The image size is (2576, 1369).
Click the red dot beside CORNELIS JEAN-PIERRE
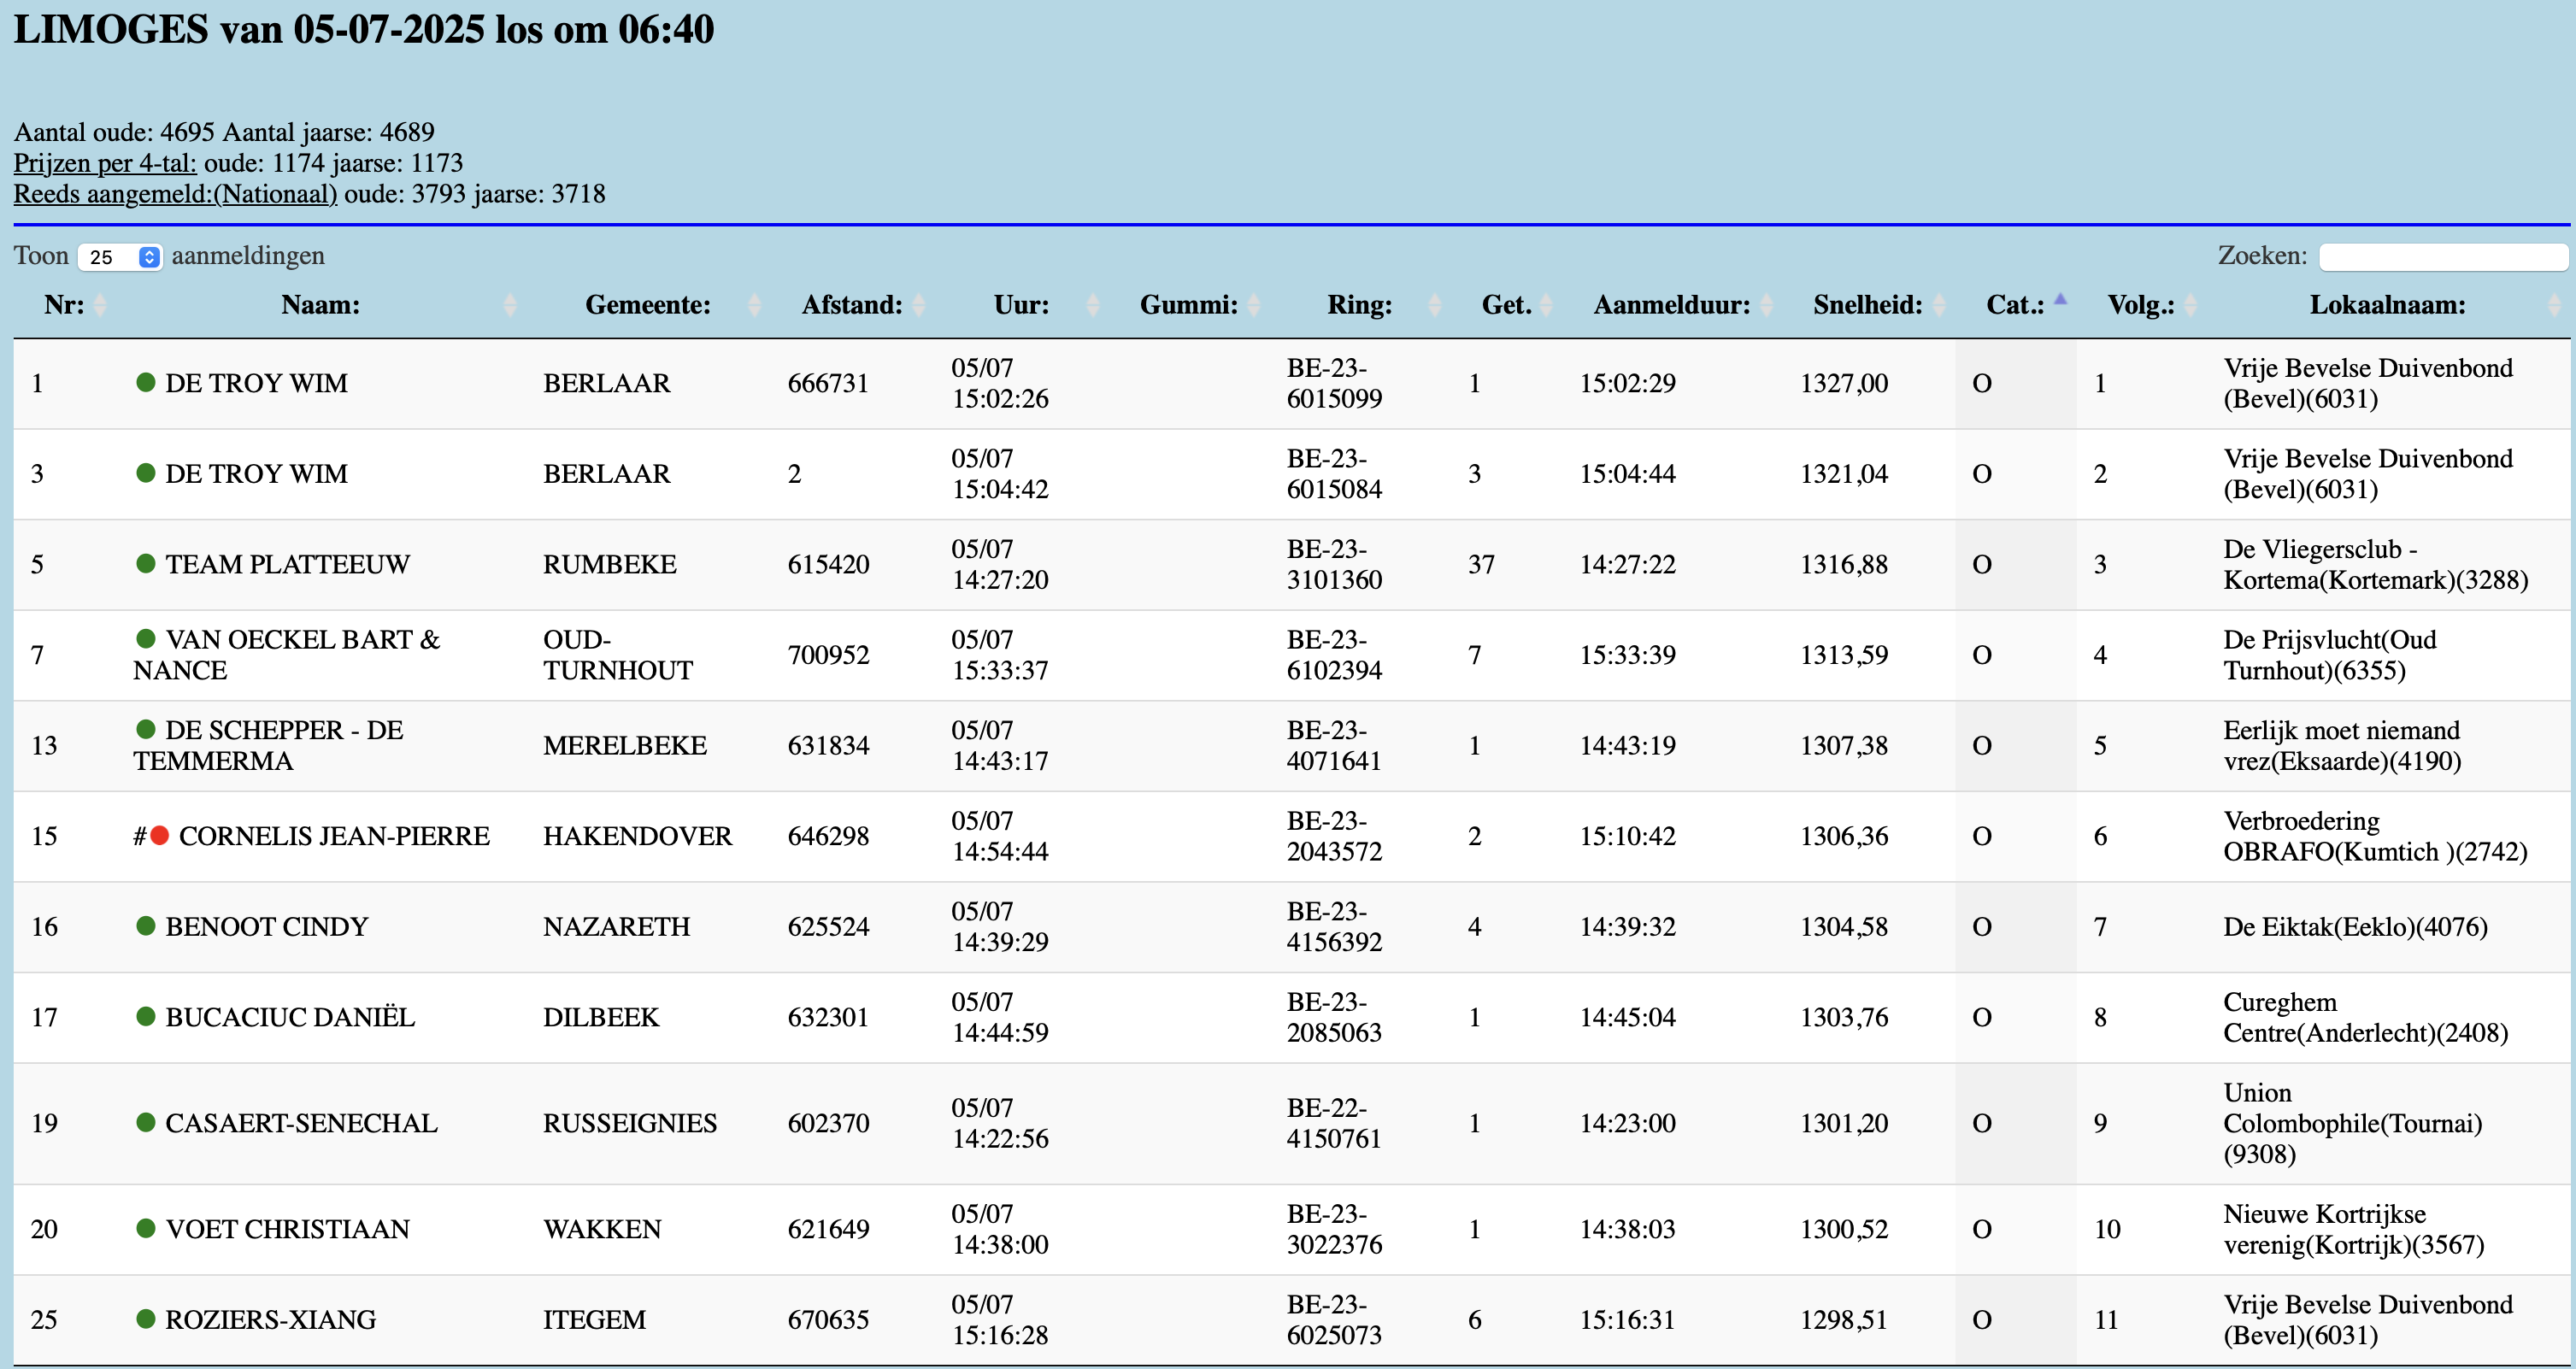click(x=159, y=835)
